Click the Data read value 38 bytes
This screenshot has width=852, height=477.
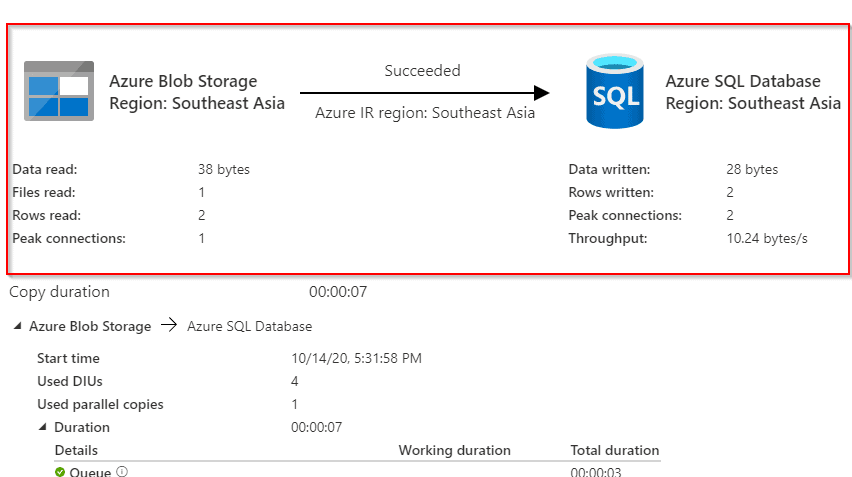pos(224,170)
